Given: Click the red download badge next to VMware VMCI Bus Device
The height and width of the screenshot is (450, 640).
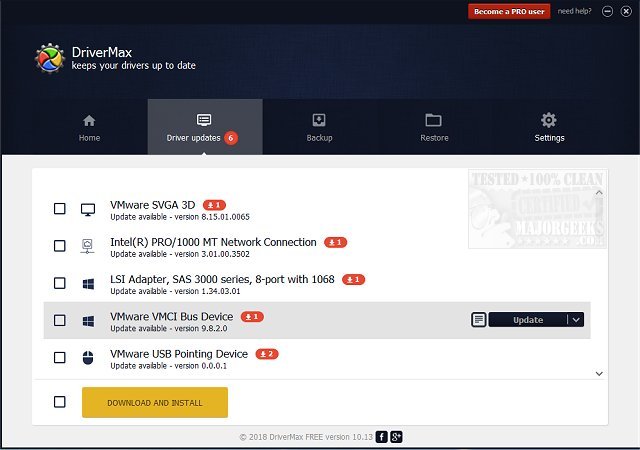Looking at the screenshot, I should [x=252, y=317].
